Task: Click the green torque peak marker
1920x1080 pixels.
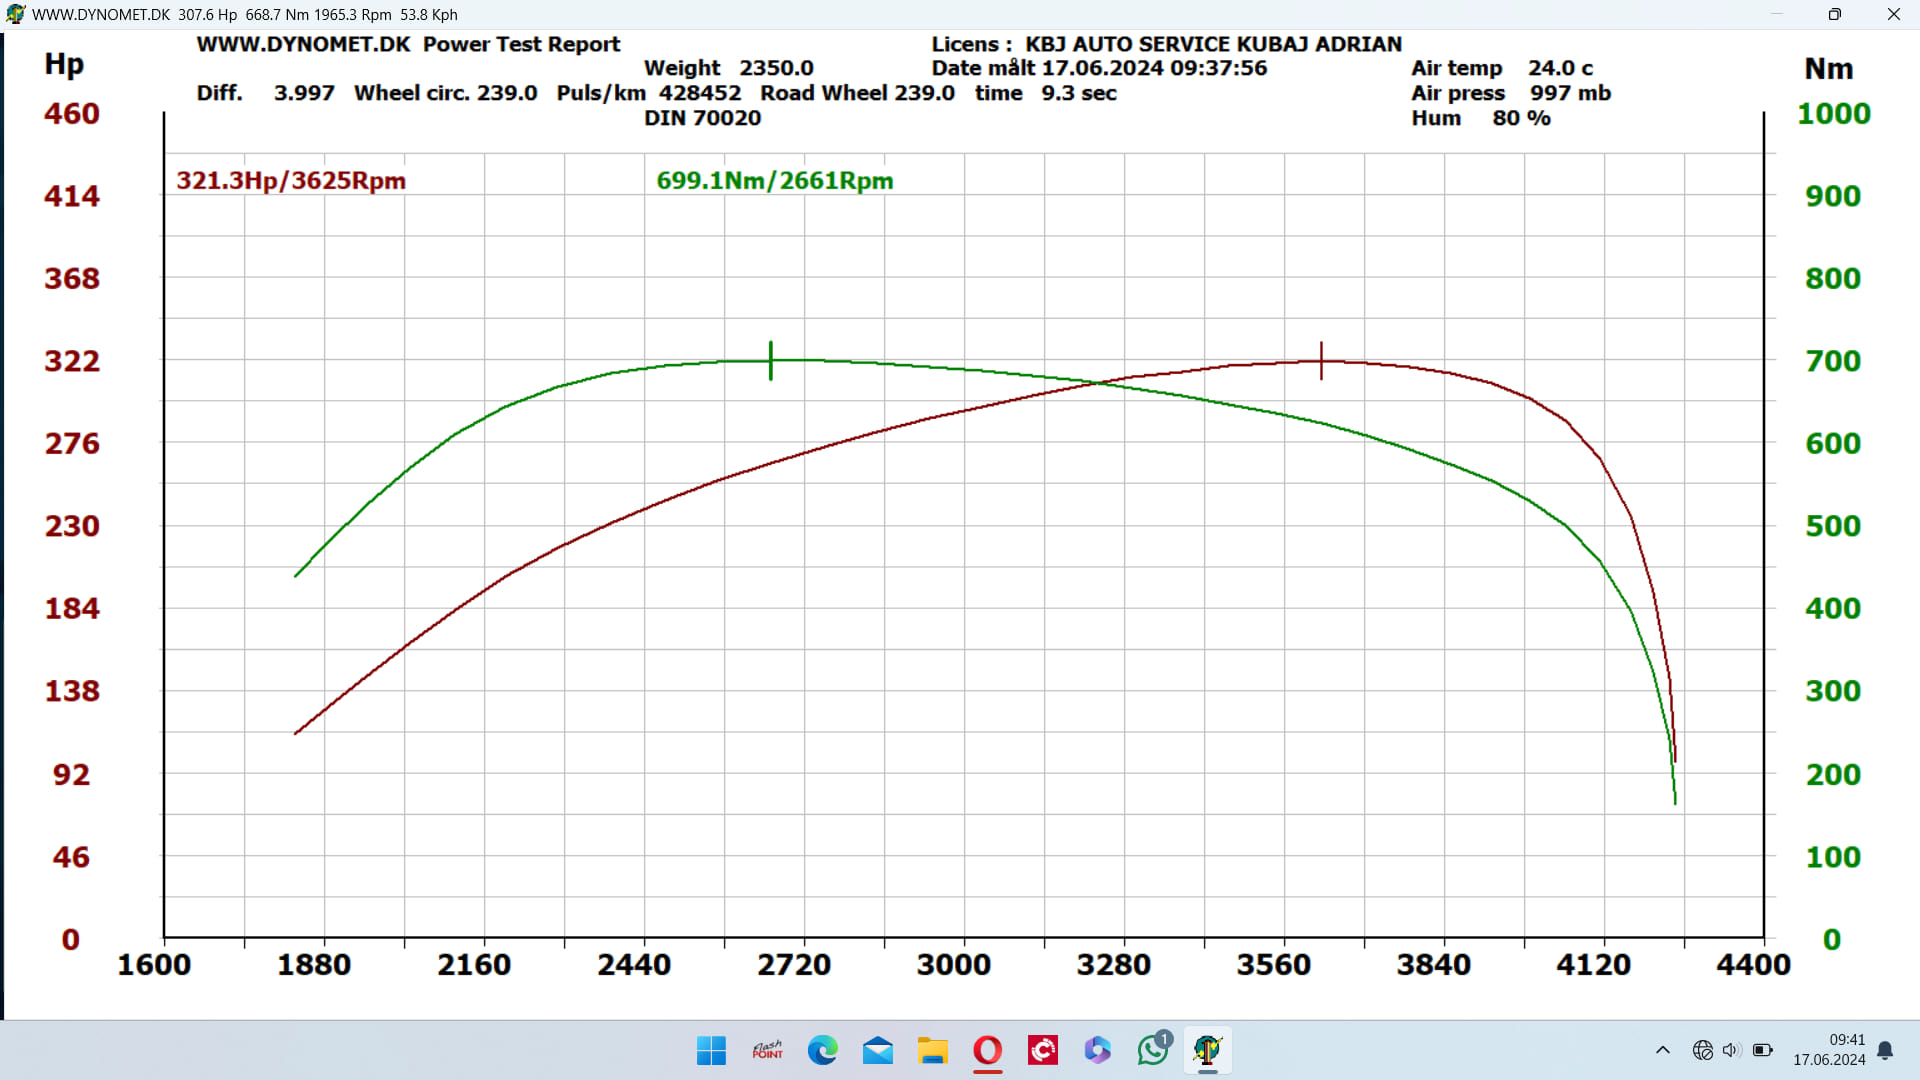Action: coord(770,361)
